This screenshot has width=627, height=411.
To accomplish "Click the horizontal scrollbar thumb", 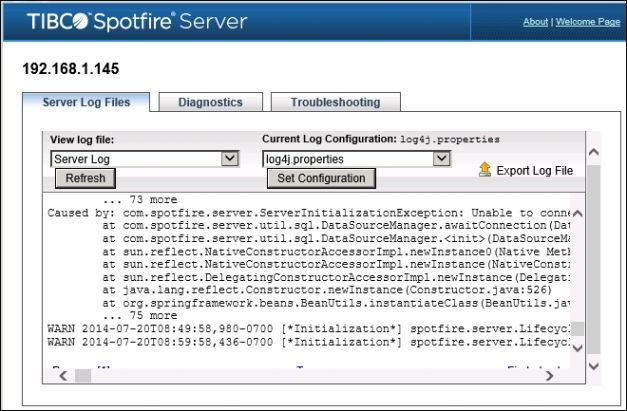I will pyautogui.click(x=83, y=376).
